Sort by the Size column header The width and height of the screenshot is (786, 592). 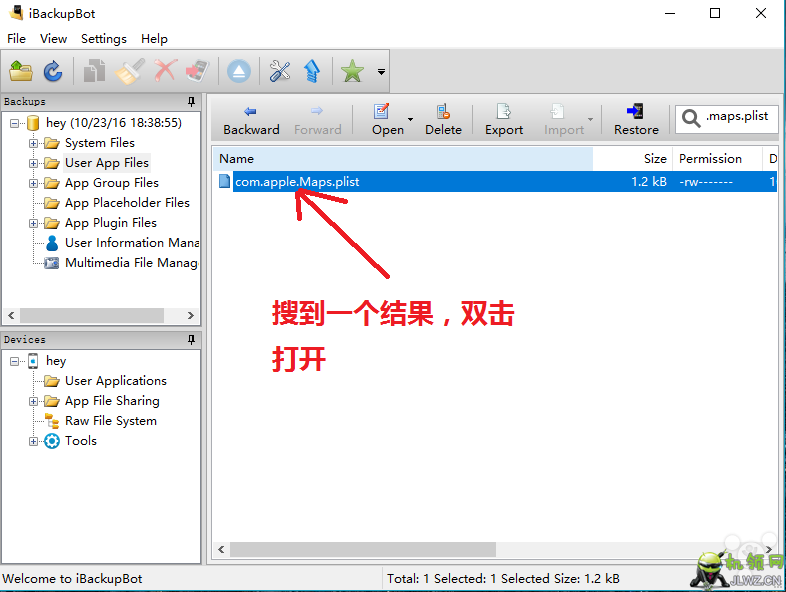(632, 159)
